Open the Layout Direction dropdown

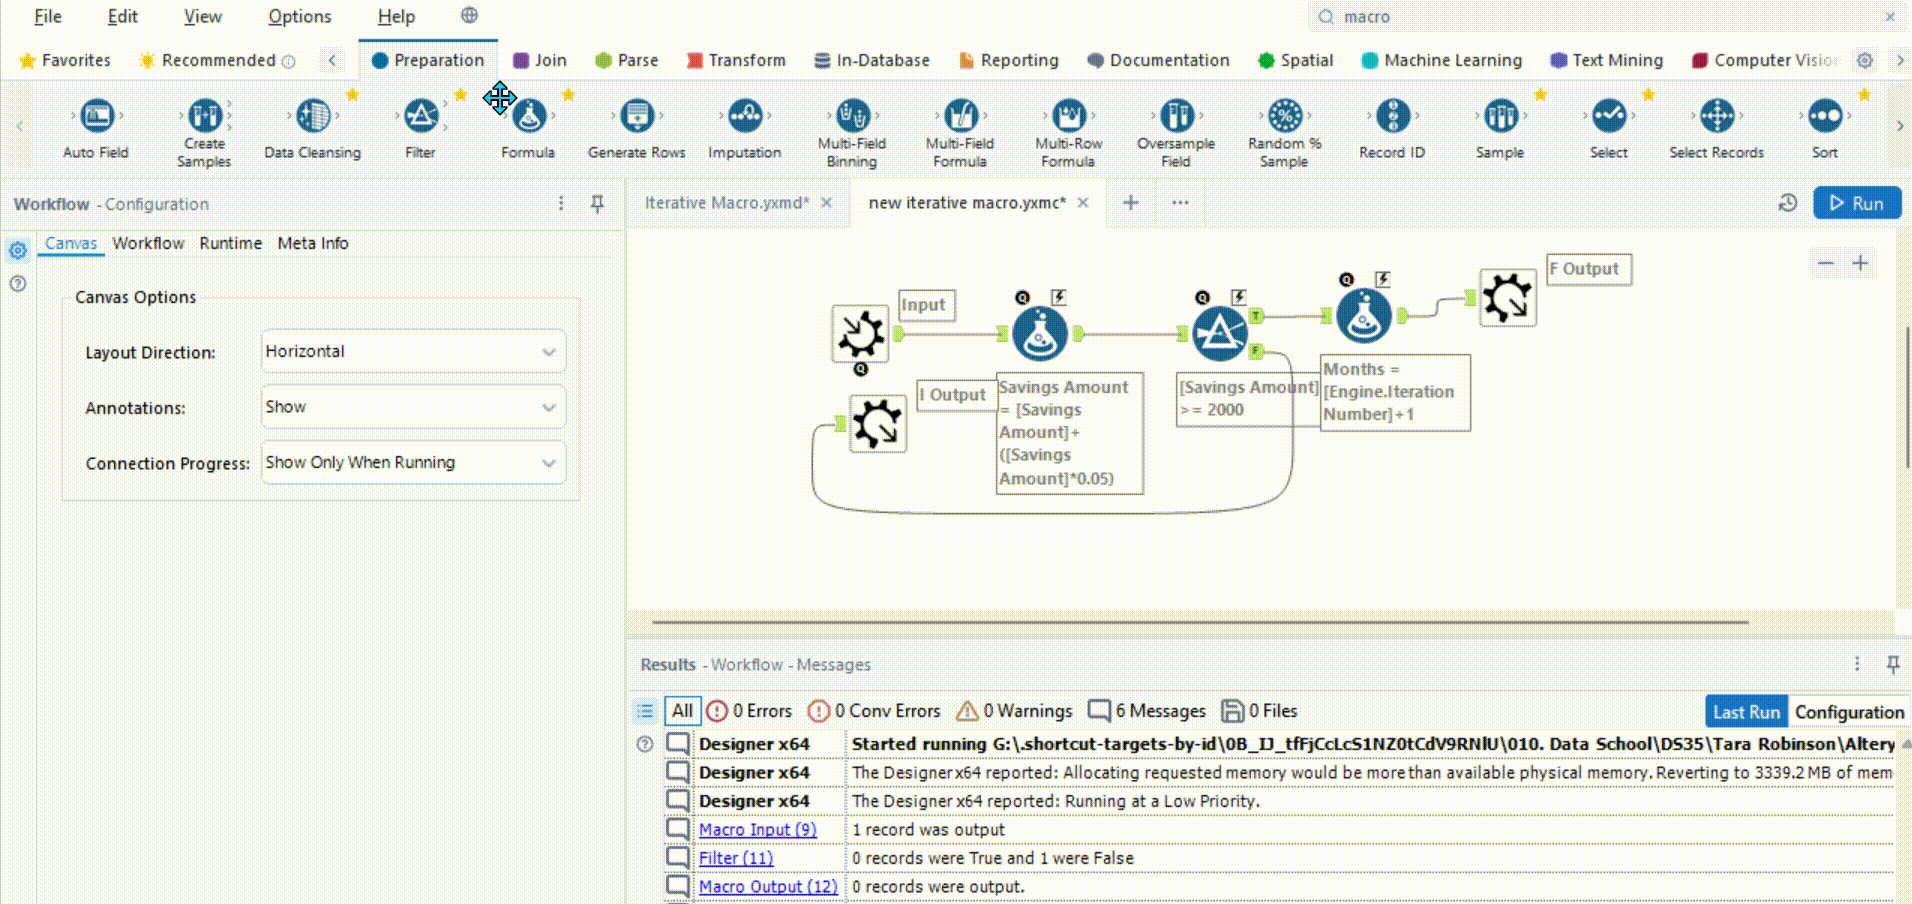click(x=413, y=352)
